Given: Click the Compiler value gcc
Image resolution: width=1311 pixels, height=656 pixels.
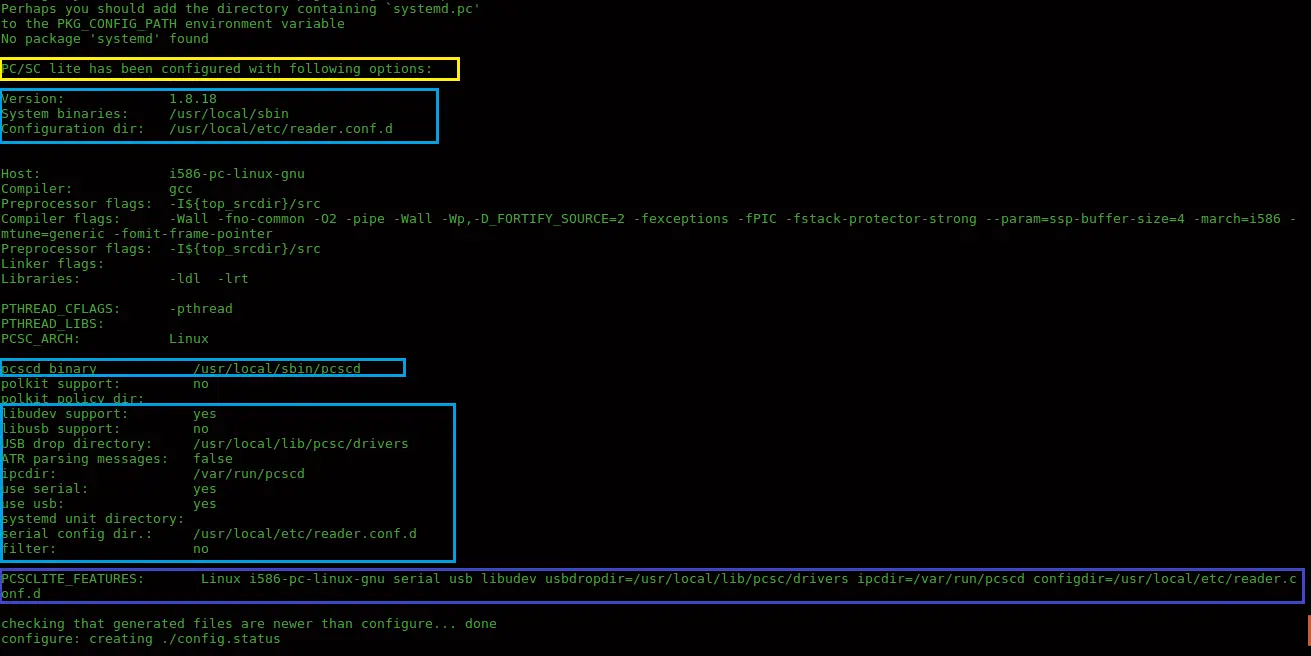Looking at the screenshot, I should coord(181,189).
